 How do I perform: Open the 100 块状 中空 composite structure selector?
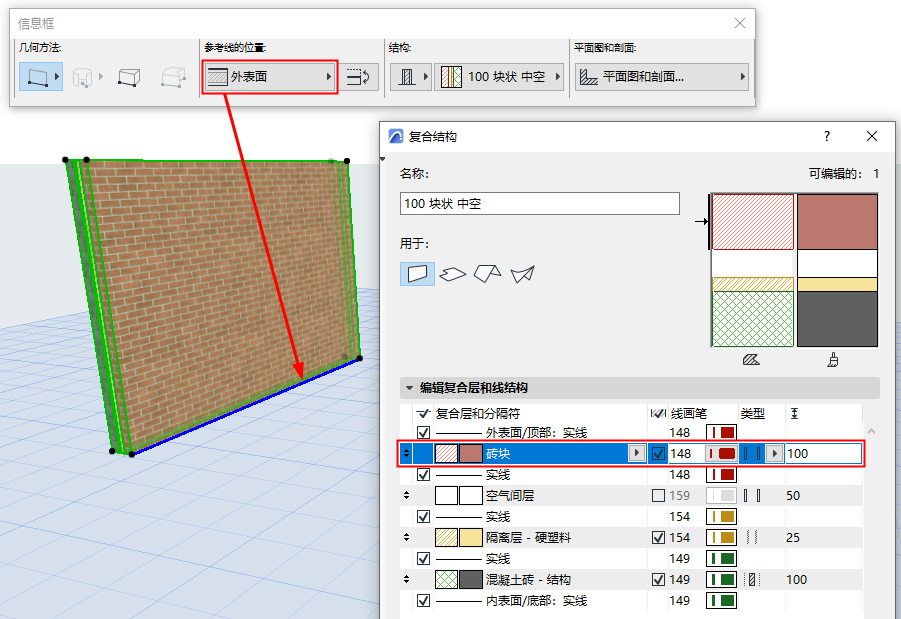pos(499,76)
